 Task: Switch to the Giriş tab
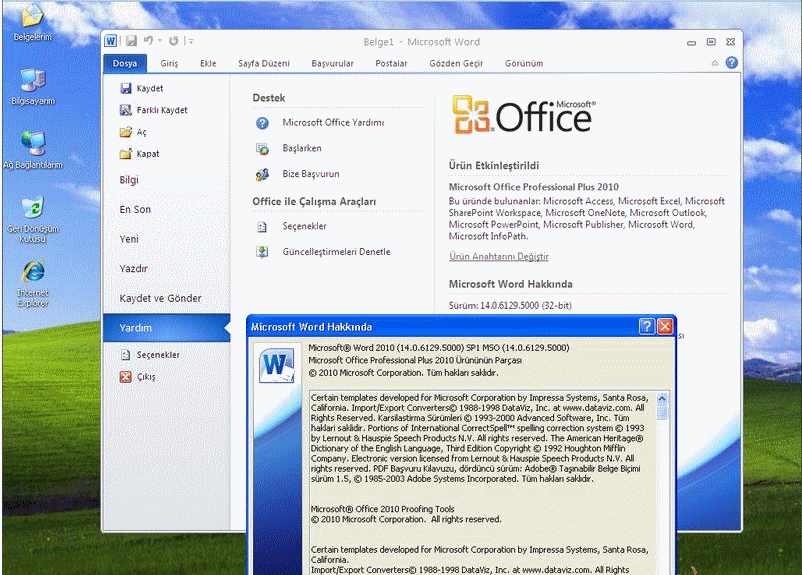pyautogui.click(x=169, y=63)
